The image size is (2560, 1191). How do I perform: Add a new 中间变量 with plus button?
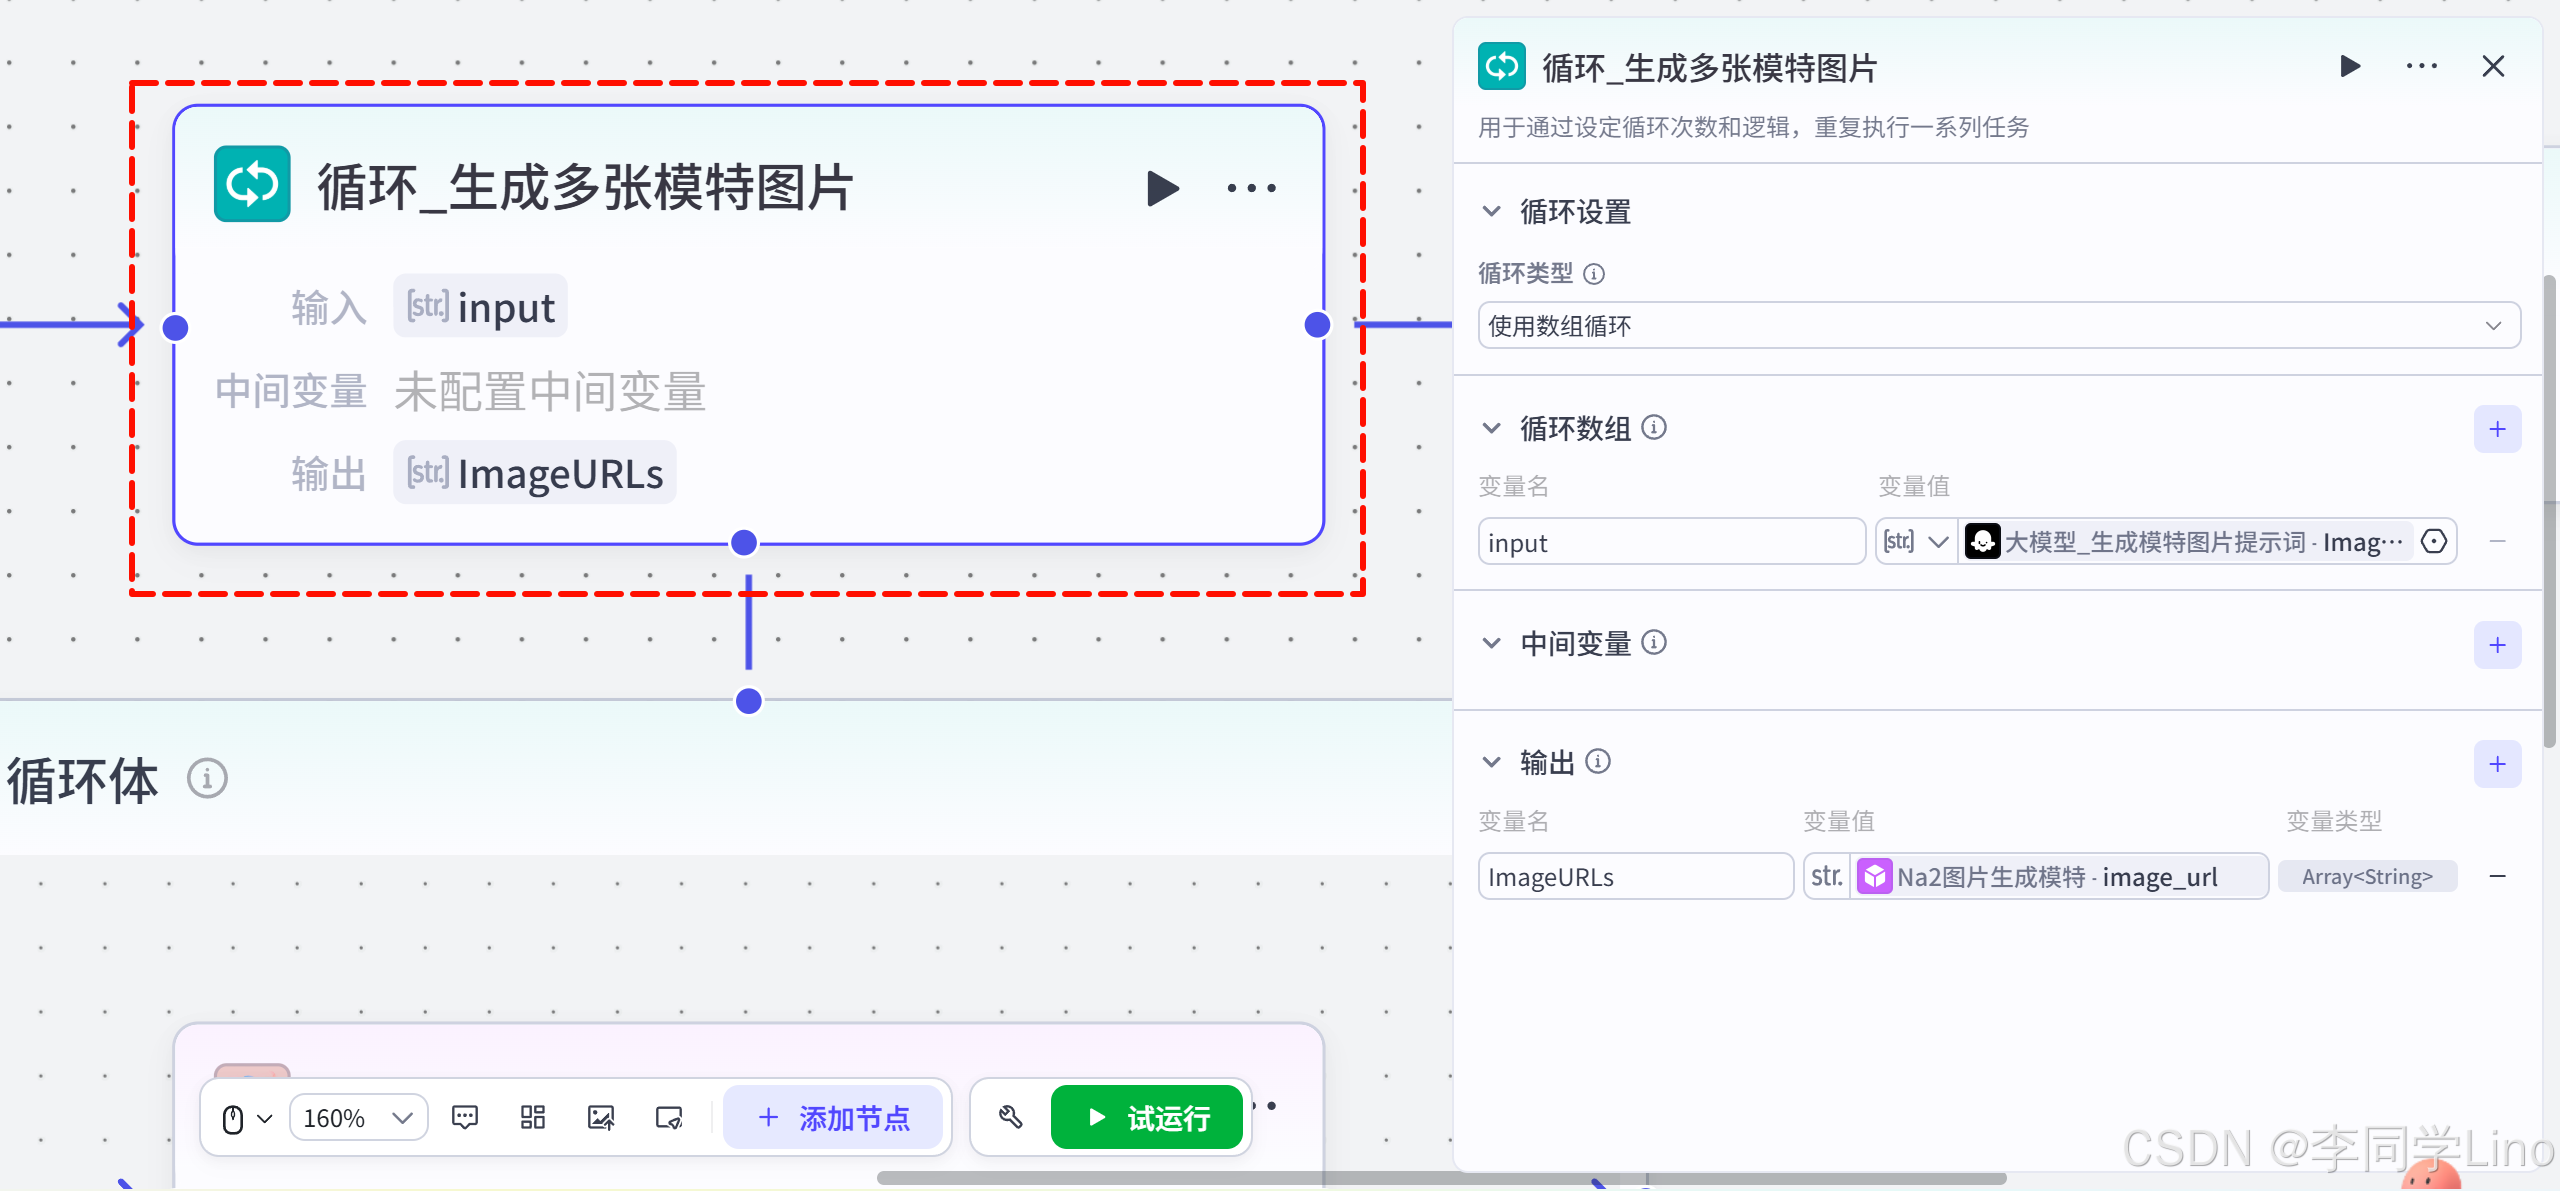pyautogui.click(x=2497, y=645)
